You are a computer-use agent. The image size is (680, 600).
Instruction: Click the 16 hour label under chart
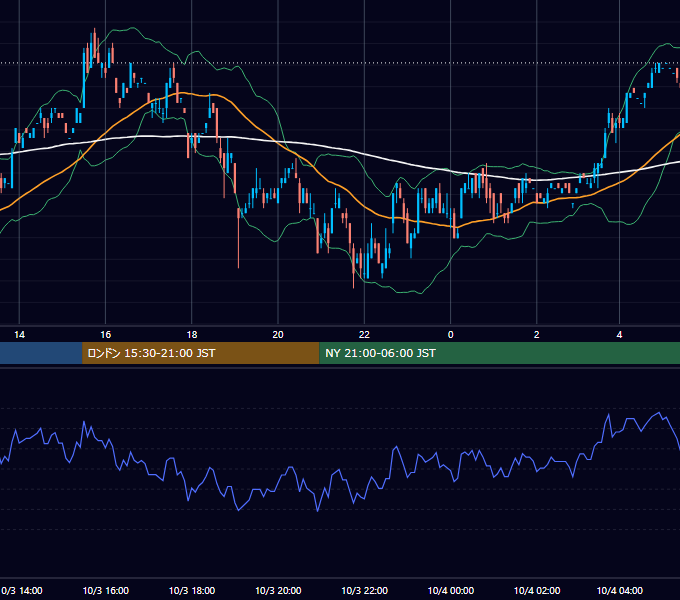[x=105, y=335]
